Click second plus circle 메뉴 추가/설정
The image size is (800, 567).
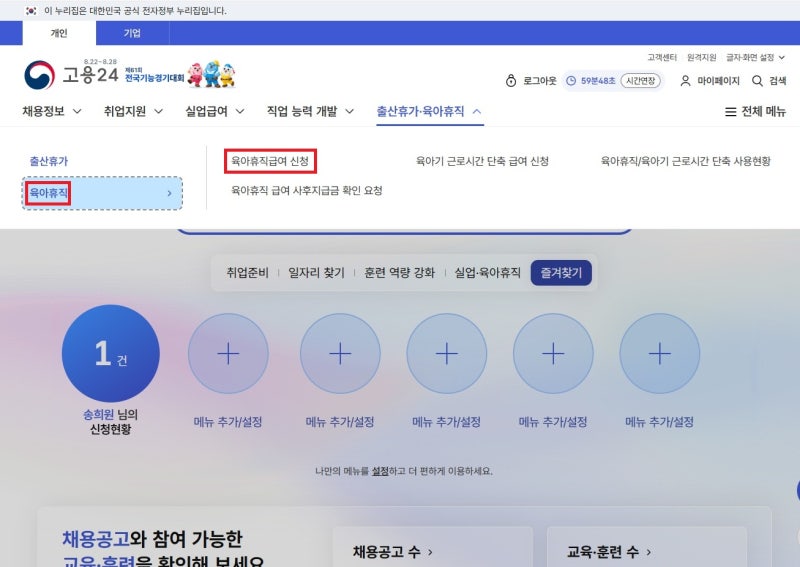340,354
